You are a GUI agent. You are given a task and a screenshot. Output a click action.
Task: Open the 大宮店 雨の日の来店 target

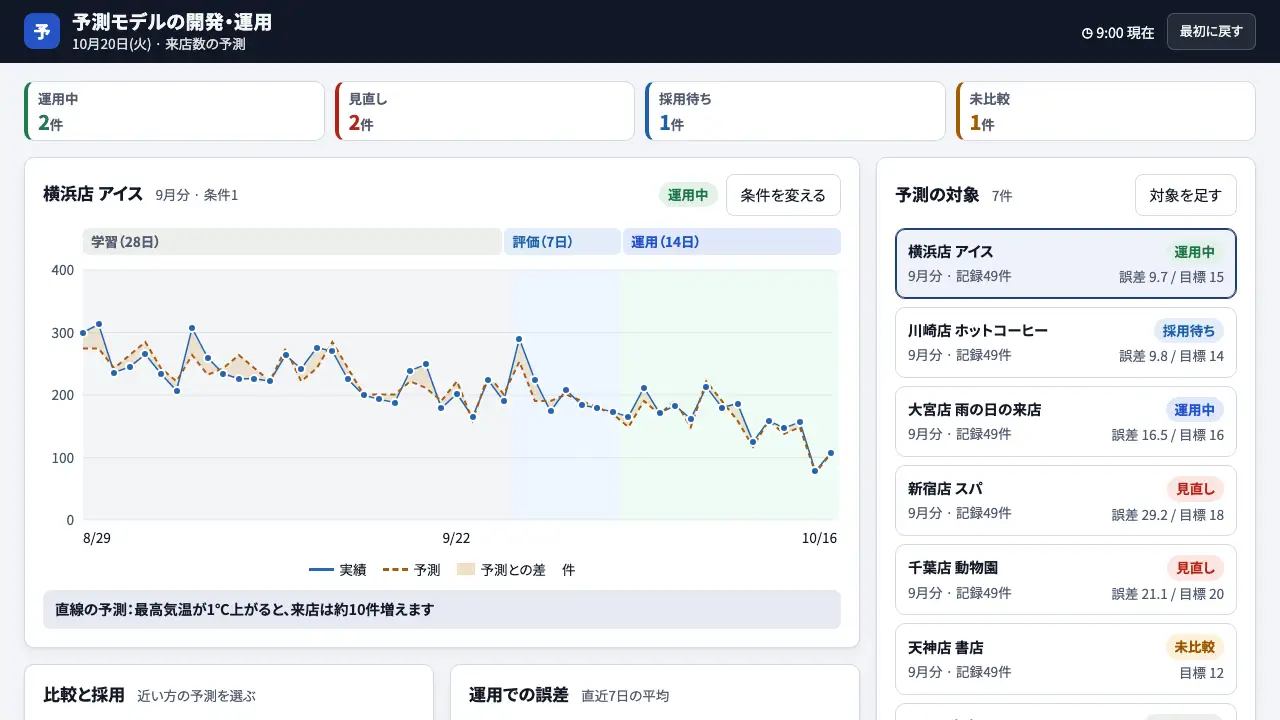1066,421
